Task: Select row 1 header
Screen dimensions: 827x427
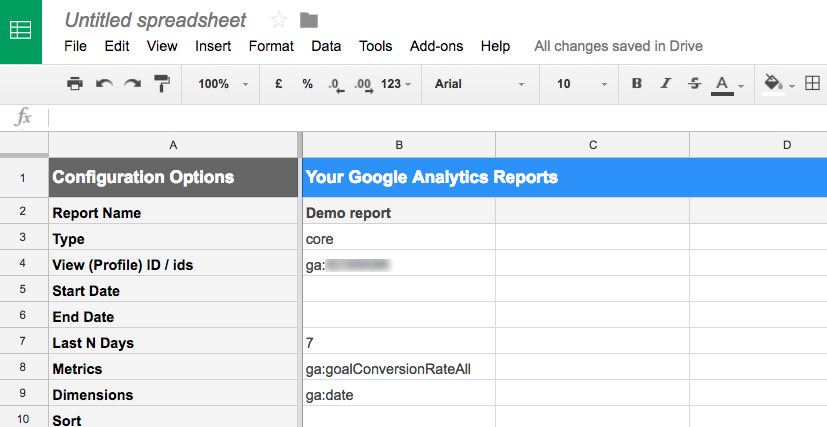Action: [x=24, y=178]
